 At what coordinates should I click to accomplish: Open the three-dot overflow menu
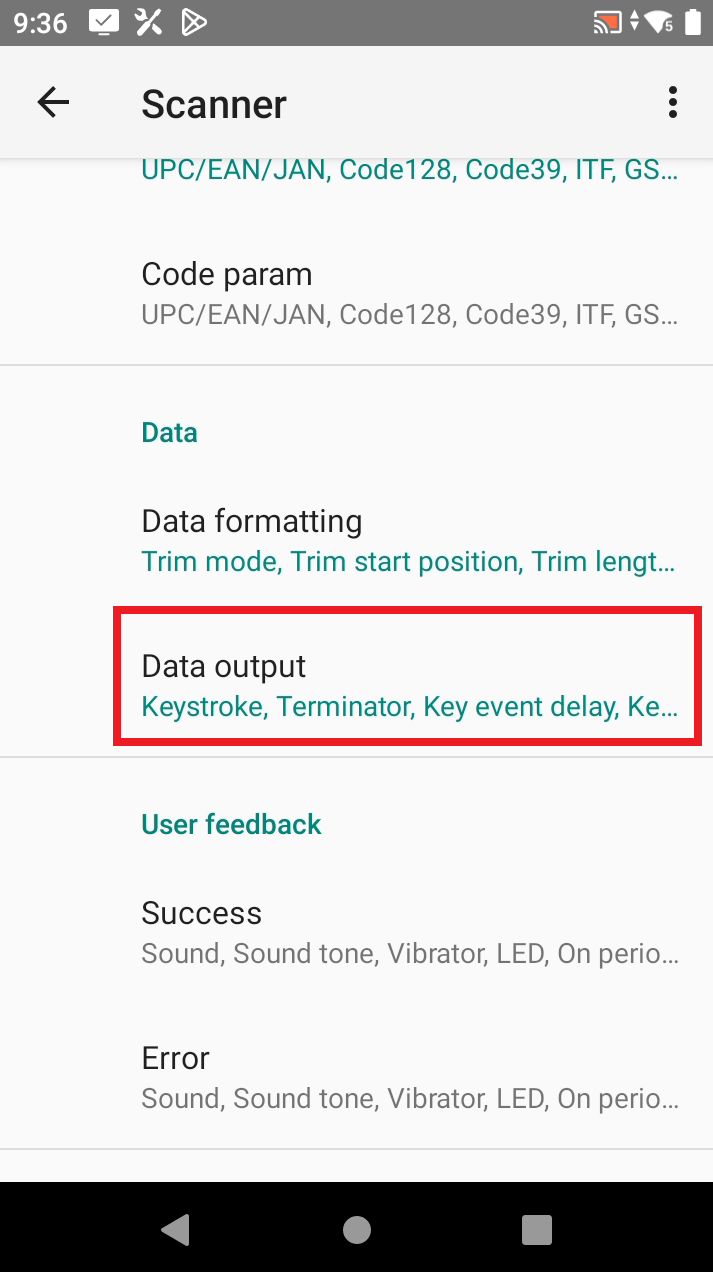point(673,102)
